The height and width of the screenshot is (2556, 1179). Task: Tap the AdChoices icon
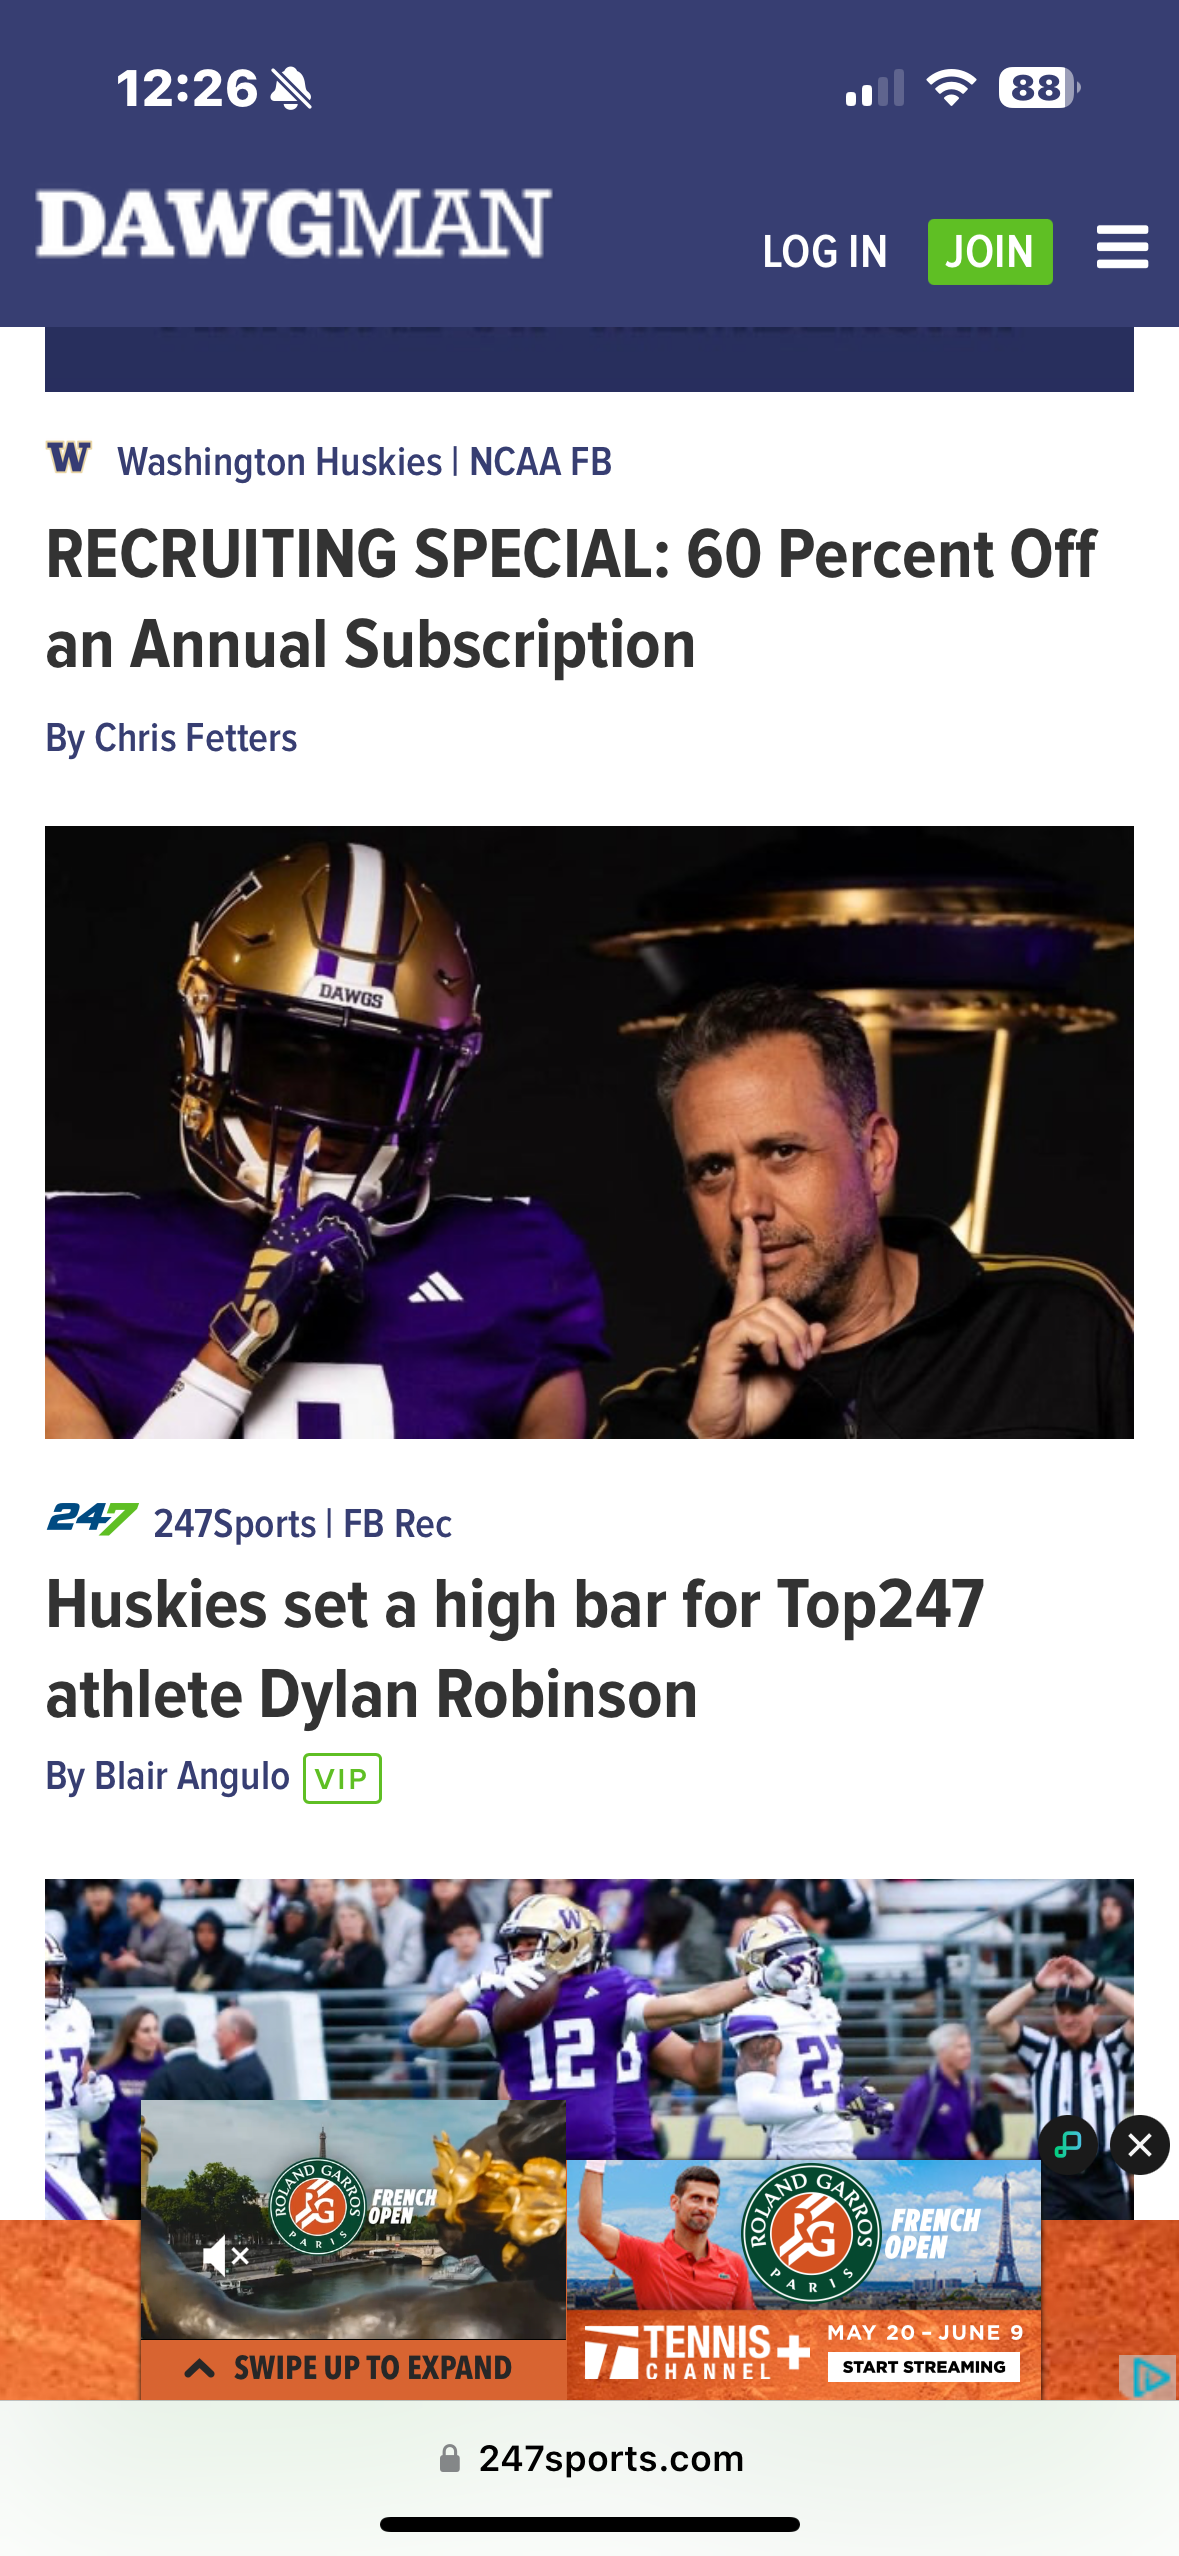pyautogui.click(x=1149, y=2376)
